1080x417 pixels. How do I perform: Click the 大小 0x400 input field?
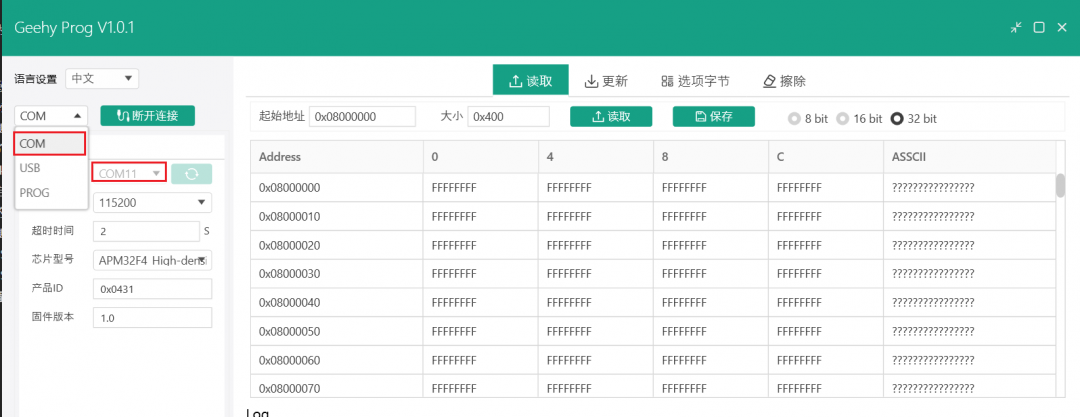click(x=508, y=116)
